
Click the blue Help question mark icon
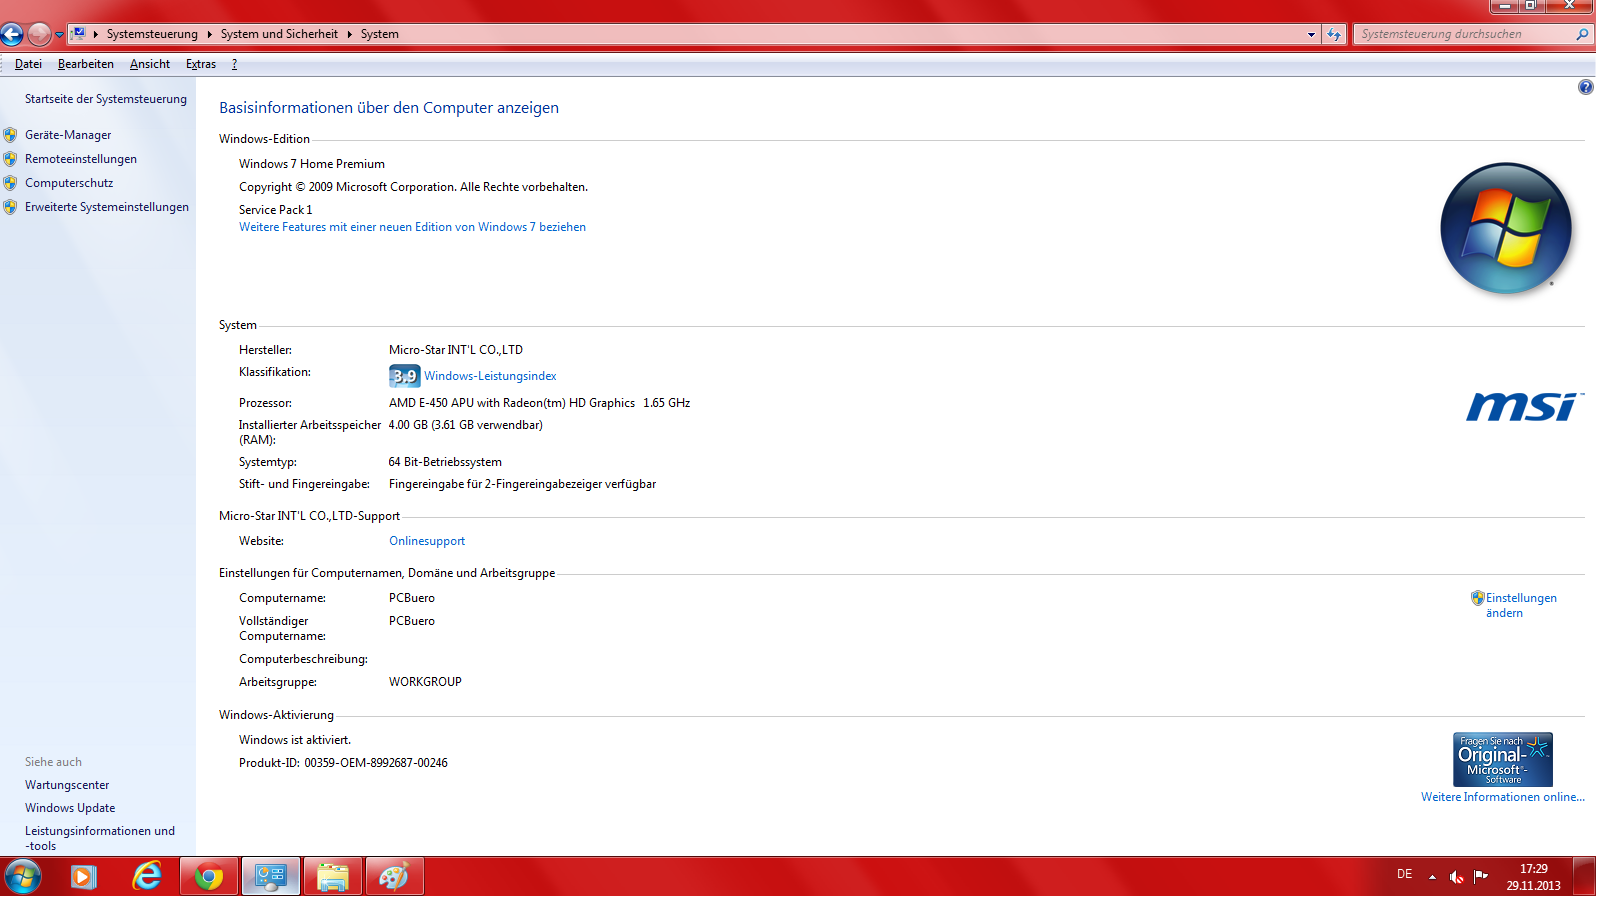point(1586,87)
